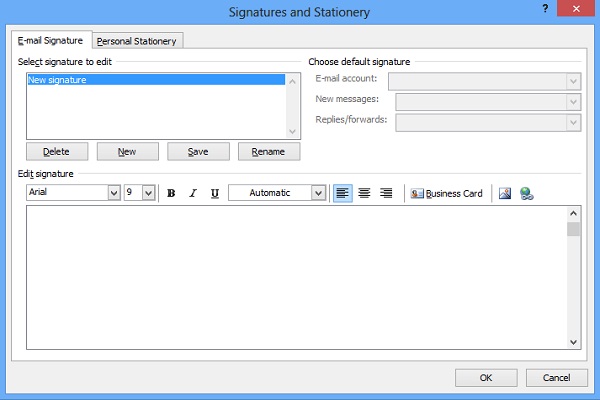
Task: Click the Arial font name field
Action: (67, 192)
